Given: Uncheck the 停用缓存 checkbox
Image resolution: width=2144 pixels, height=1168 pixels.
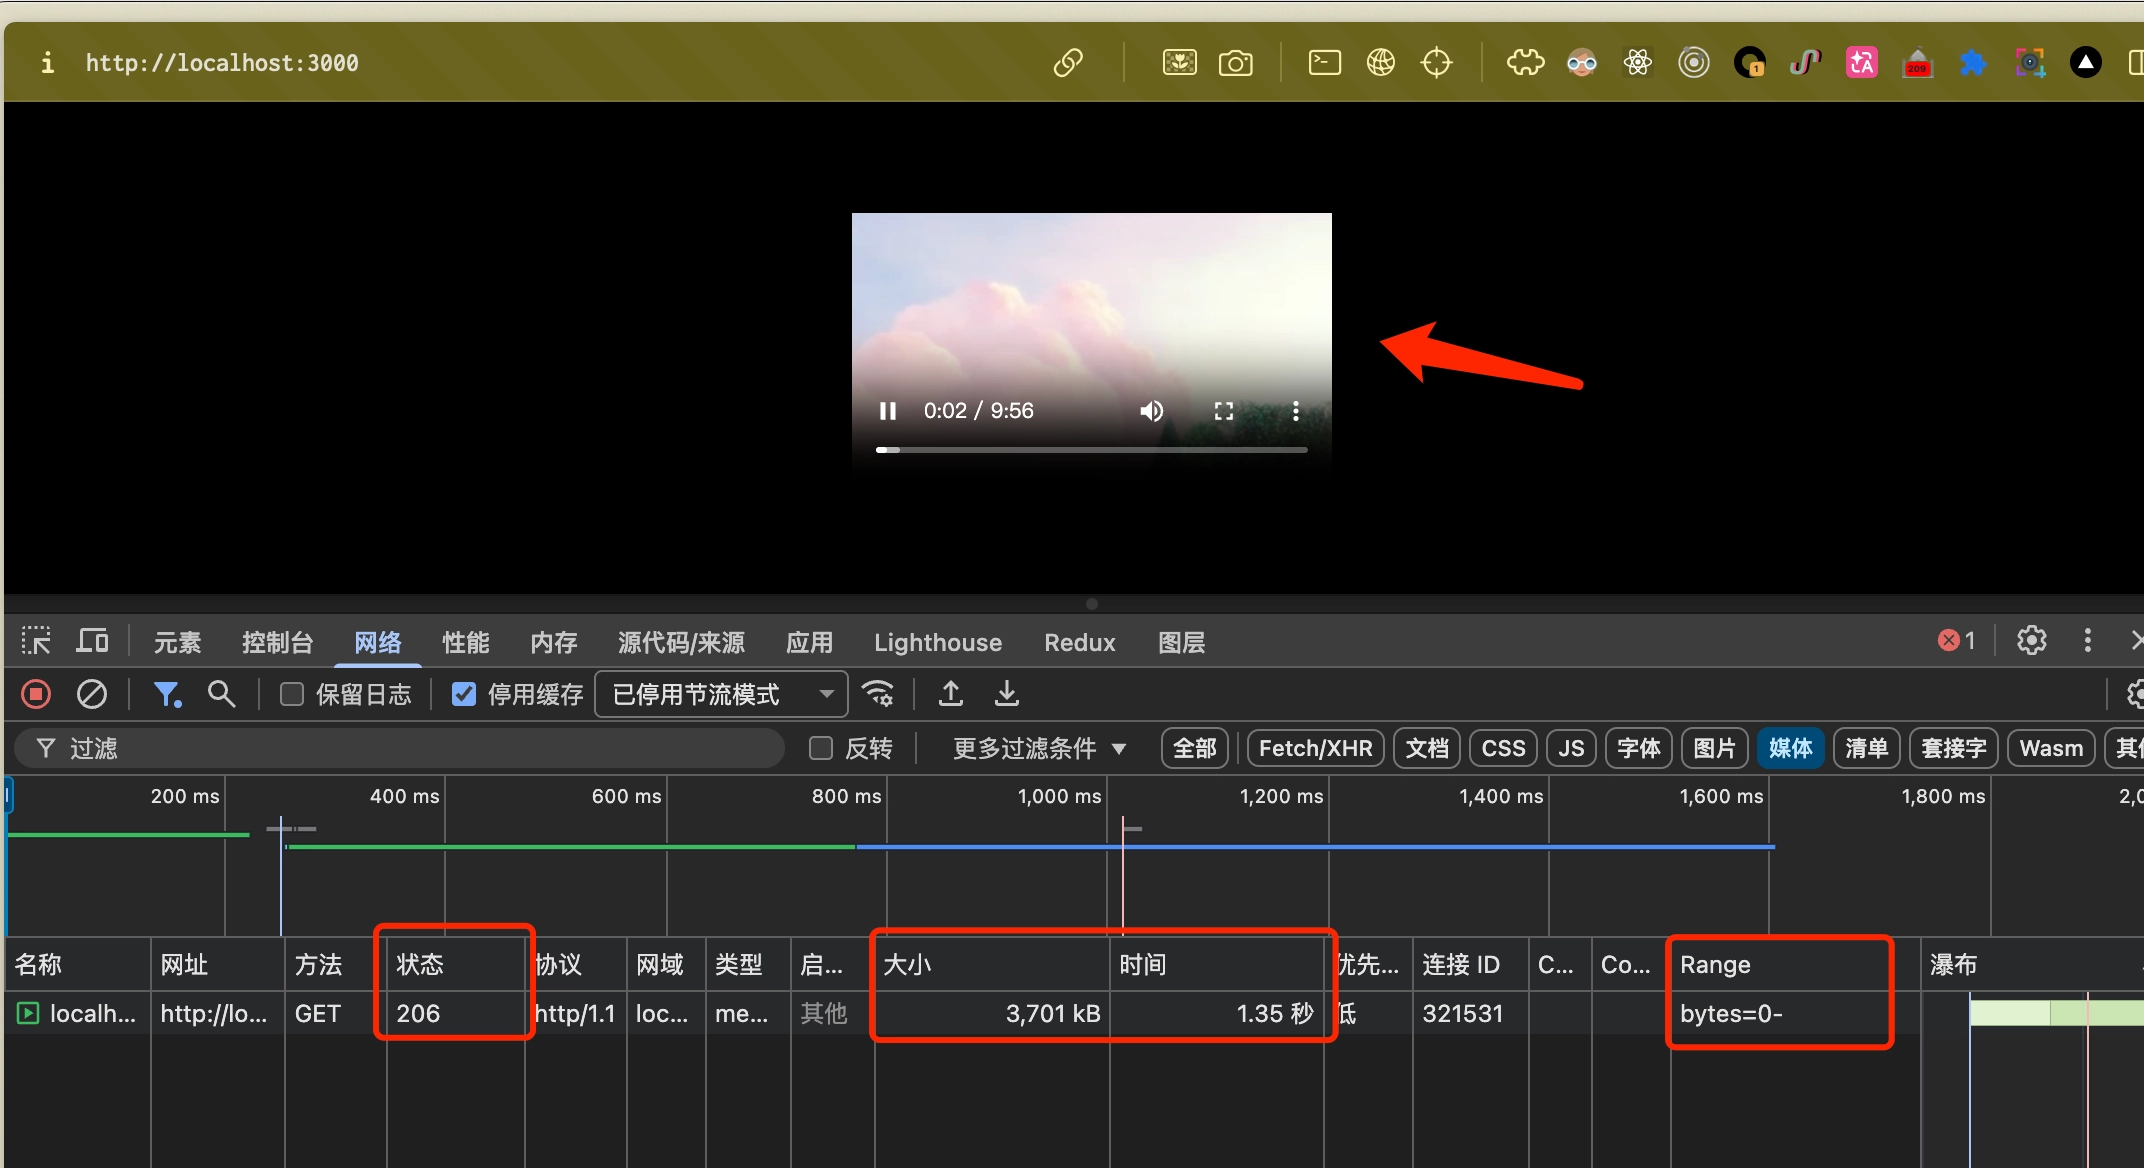Looking at the screenshot, I should pos(464,694).
